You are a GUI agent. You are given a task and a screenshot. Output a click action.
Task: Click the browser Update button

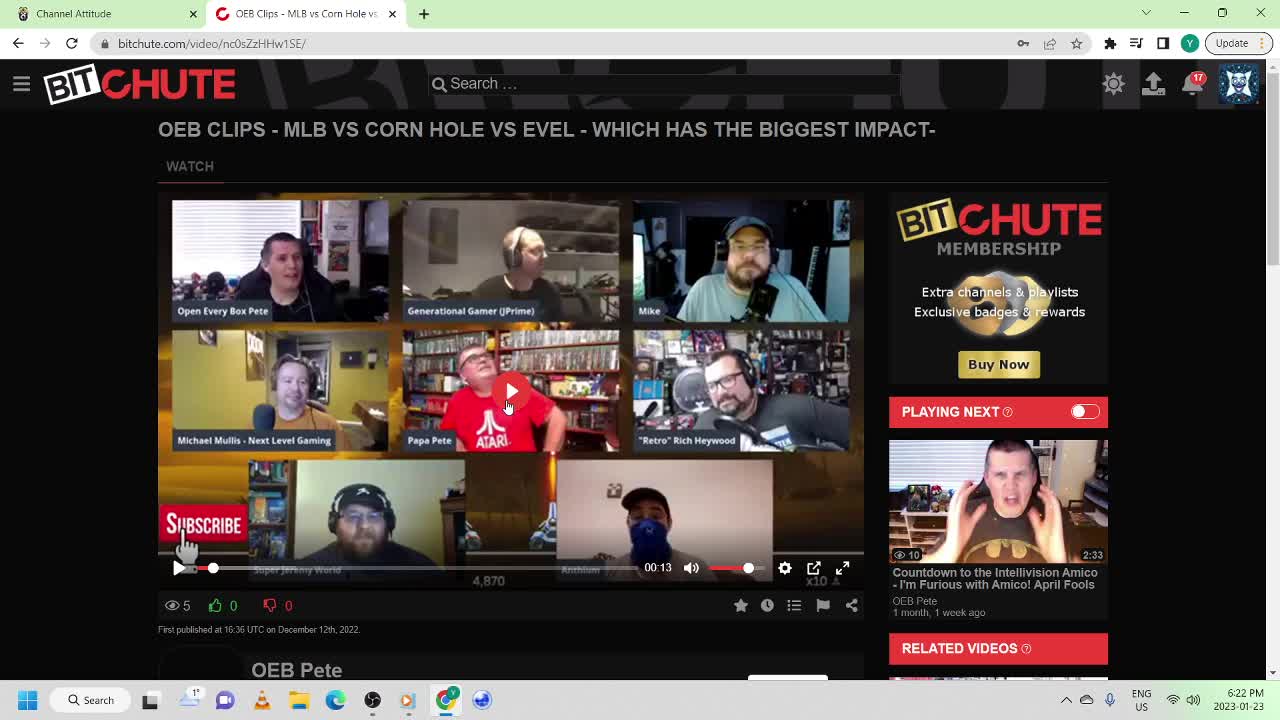click(x=1238, y=44)
